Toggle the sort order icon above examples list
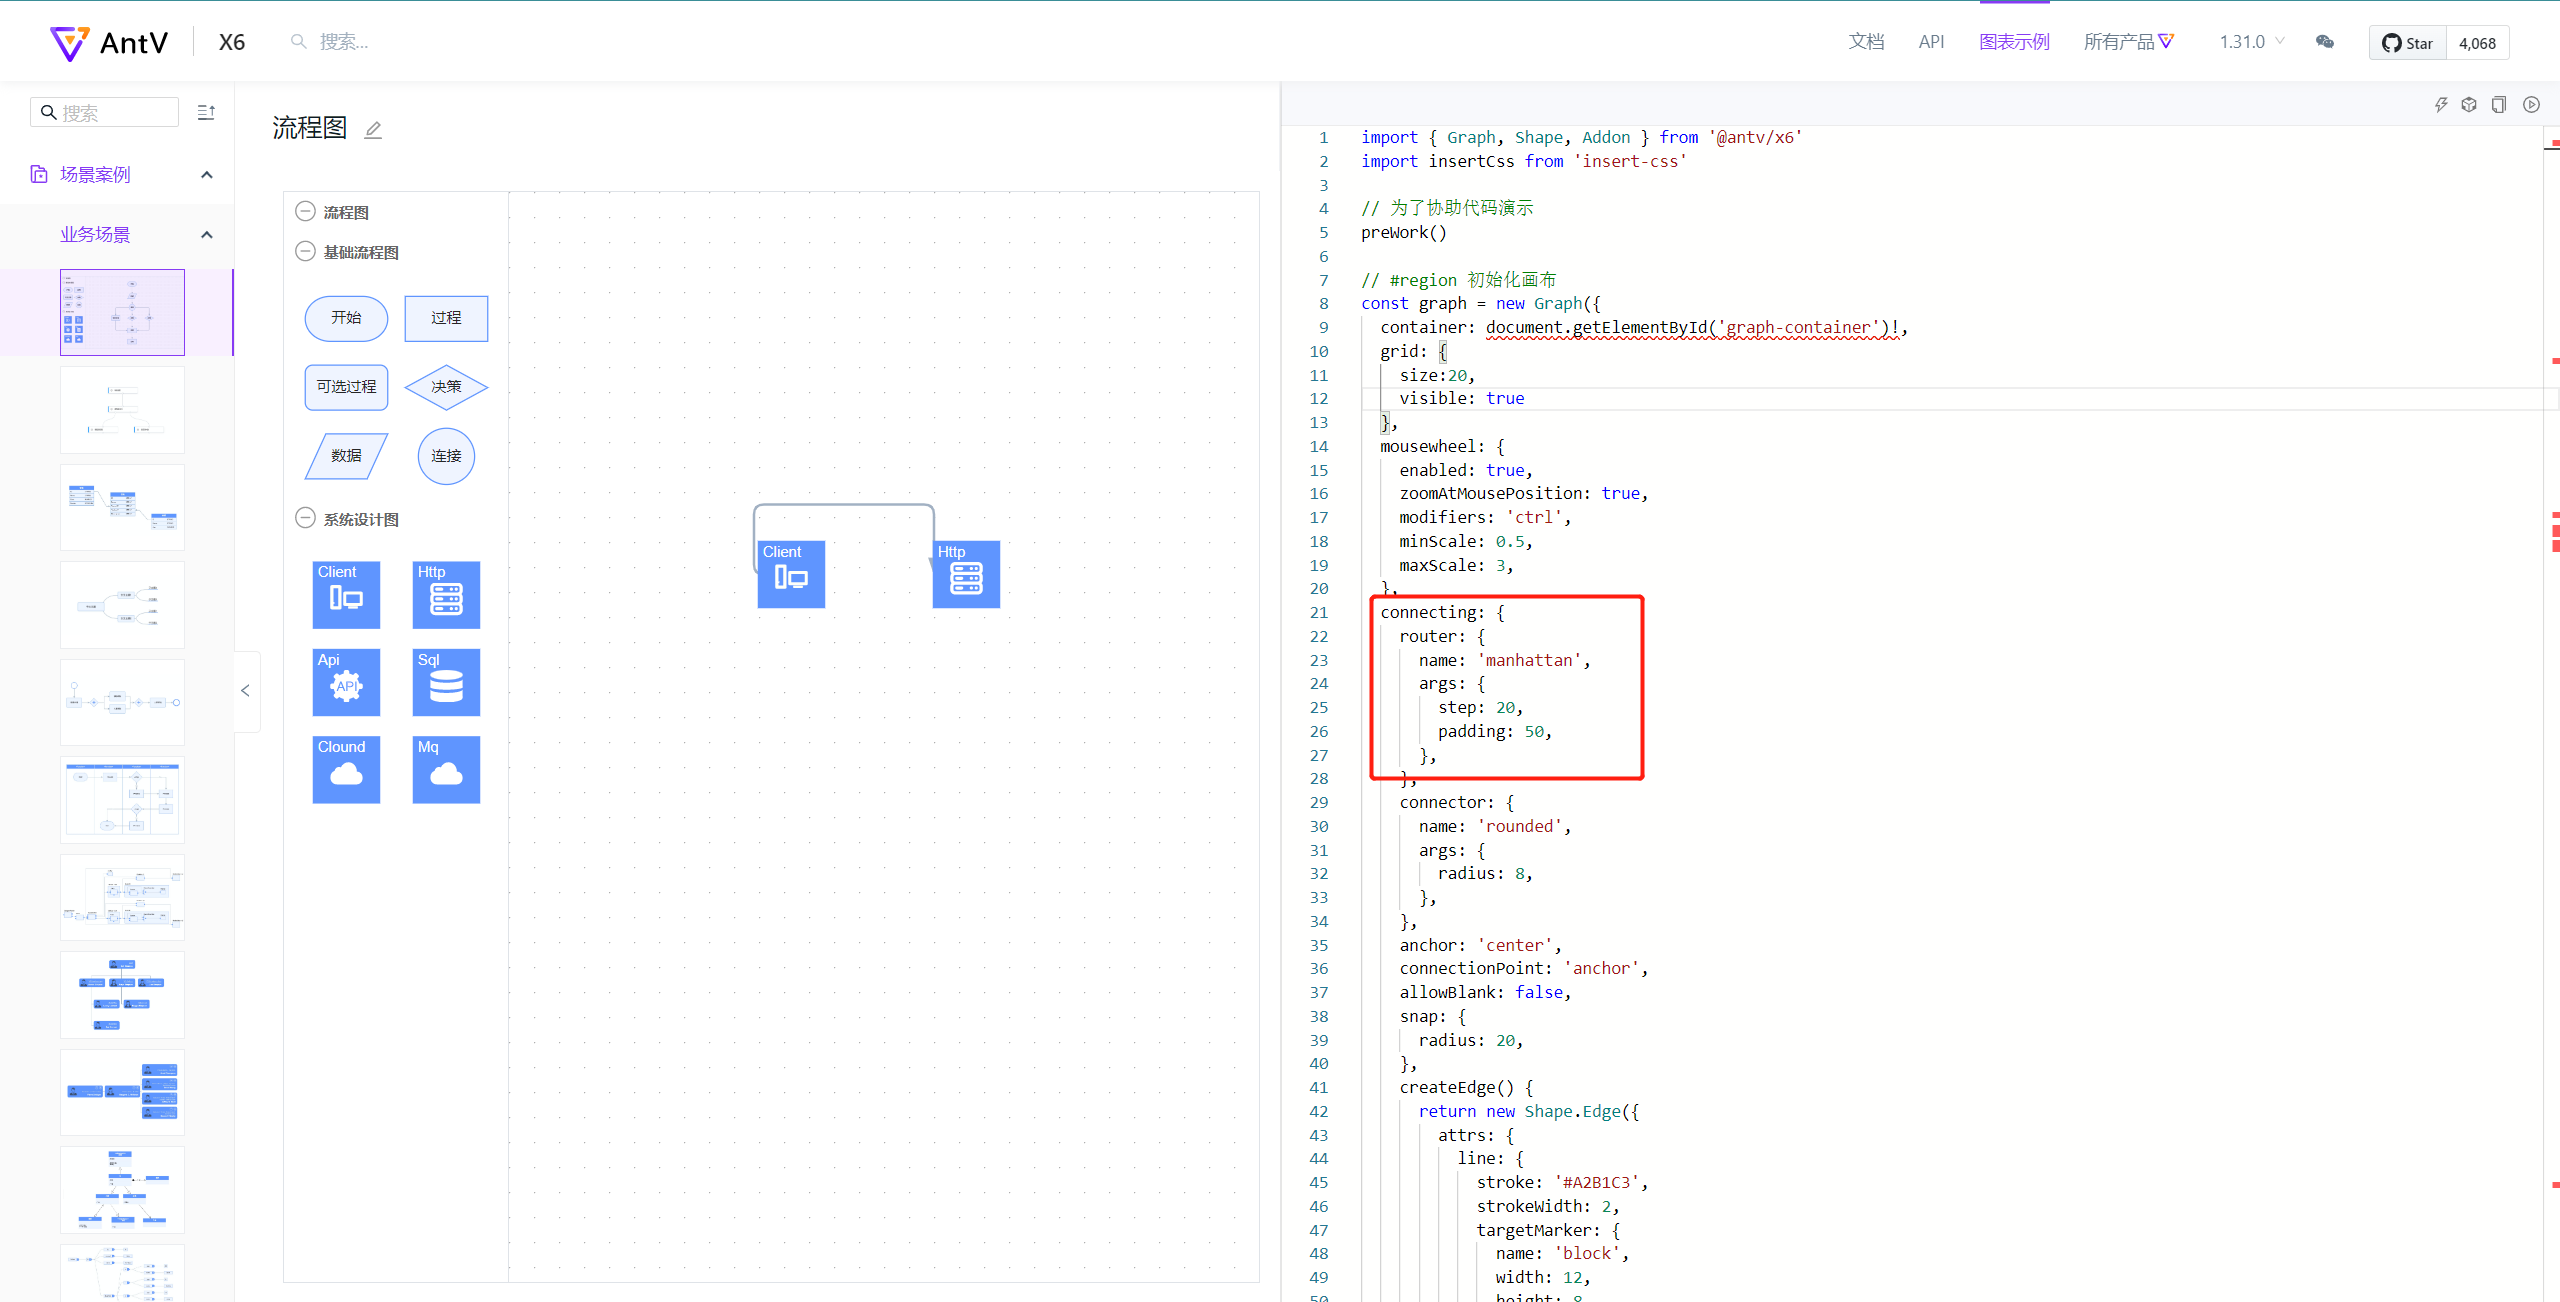 coord(206,112)
